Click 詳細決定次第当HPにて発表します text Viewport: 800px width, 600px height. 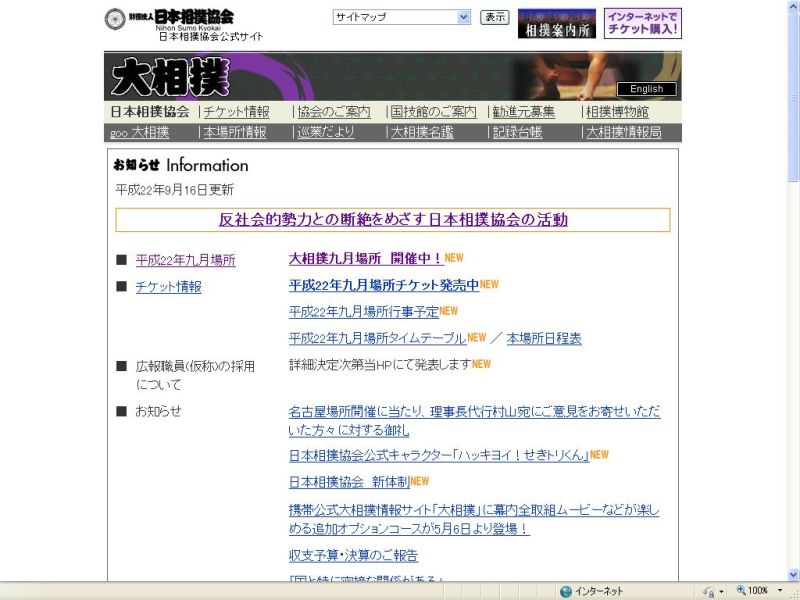click(380, 364)
